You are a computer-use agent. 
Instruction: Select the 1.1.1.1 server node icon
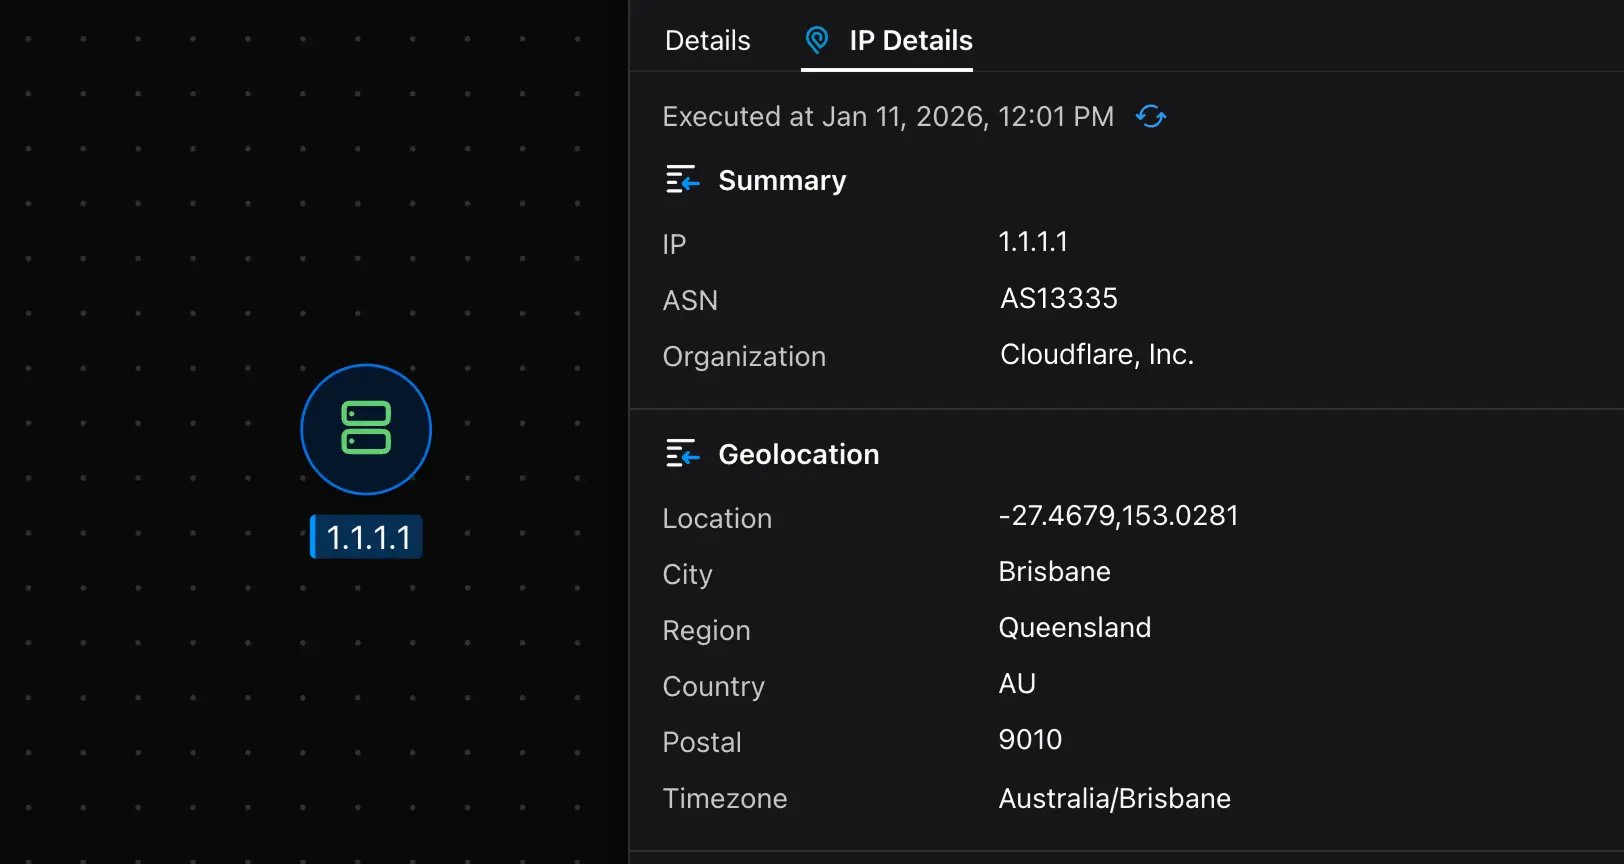[x=366, y=429]
